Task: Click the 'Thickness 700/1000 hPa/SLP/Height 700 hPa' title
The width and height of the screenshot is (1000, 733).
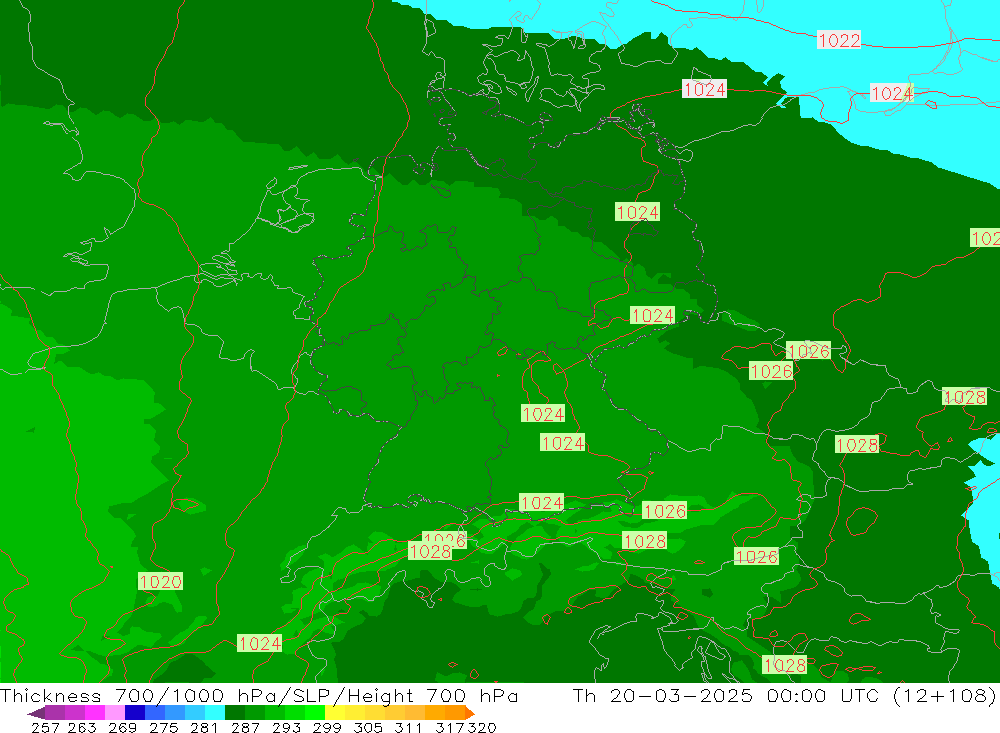Action: pyautogui.click(x=259, y=695)
